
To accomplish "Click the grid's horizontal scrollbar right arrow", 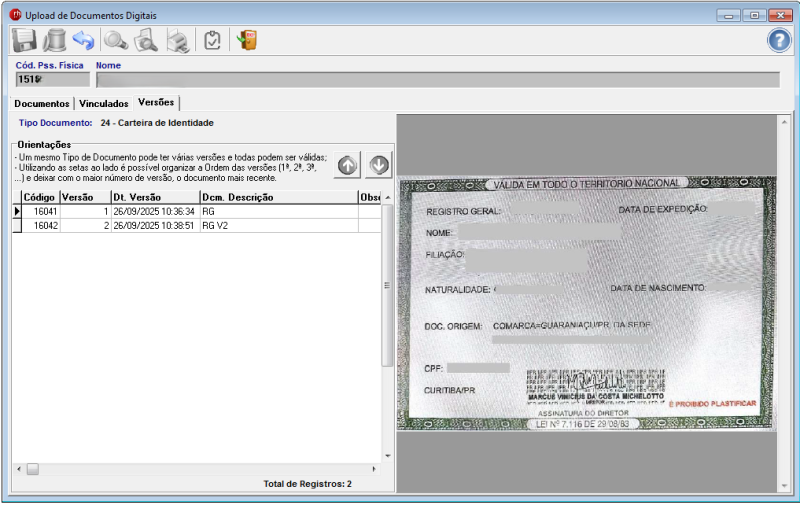I will point(375,469).
